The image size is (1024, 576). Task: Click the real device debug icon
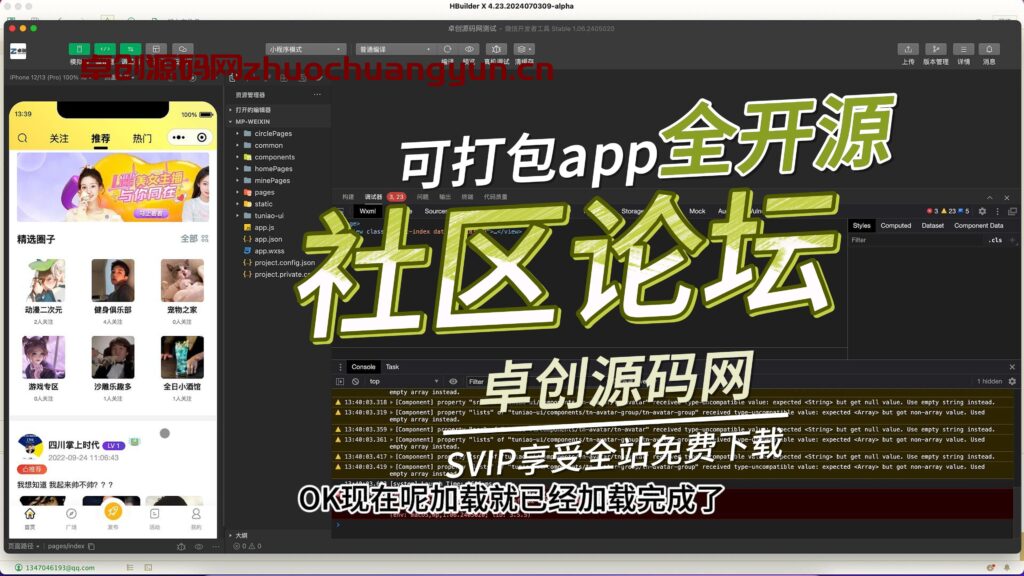coord(496,49)
